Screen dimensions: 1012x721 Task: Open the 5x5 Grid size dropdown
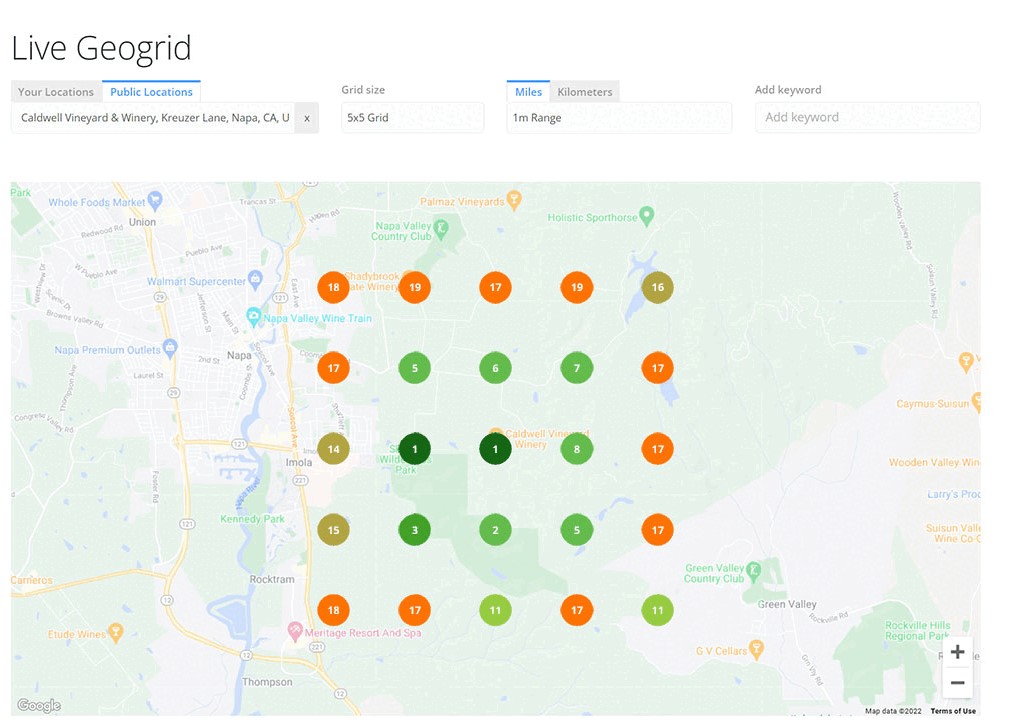point(412,118)
